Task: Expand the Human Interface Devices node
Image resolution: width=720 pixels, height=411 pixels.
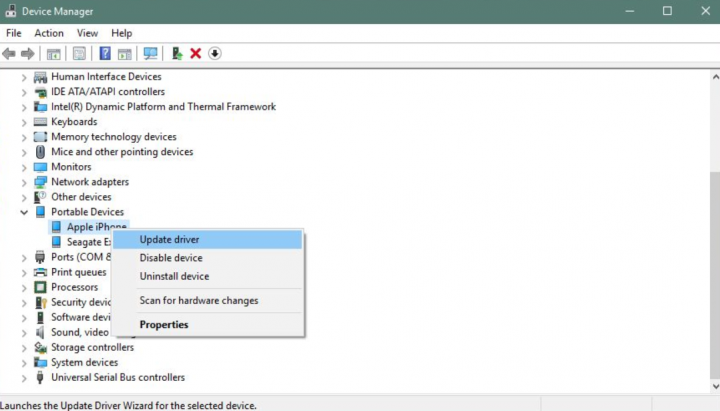Action: [x=24, y=77]
